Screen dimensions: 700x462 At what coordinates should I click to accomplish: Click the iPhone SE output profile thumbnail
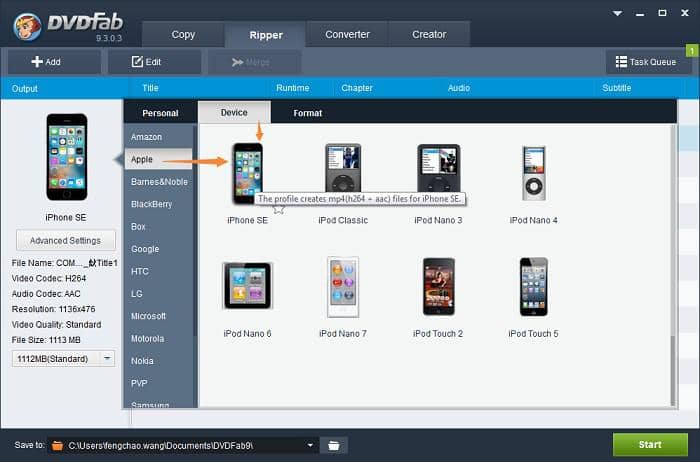click(67, 157)
